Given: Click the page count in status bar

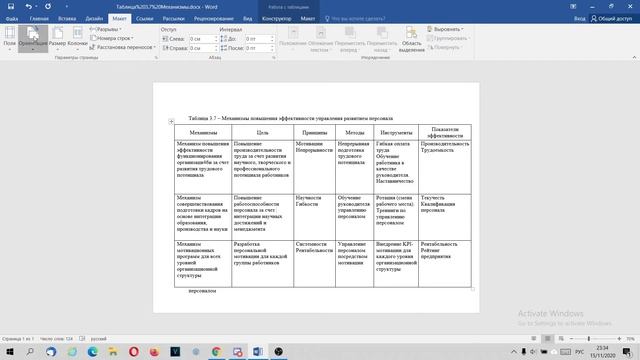Looking at the screenshot, I should point(18,339).
